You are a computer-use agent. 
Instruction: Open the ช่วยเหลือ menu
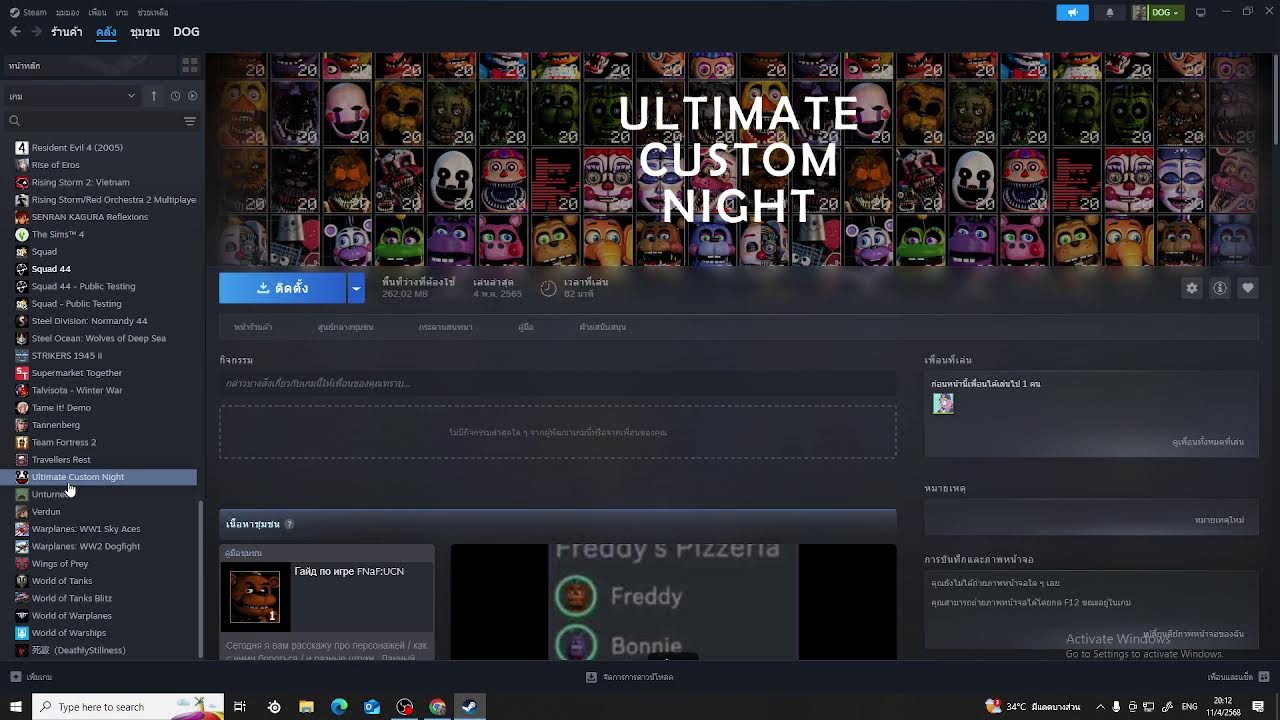(152, 12)
